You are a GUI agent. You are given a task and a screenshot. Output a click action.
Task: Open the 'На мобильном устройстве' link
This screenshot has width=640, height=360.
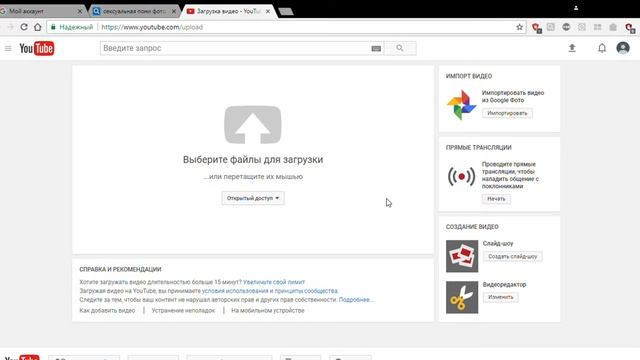pyautogui.click(x=268, y=311)
